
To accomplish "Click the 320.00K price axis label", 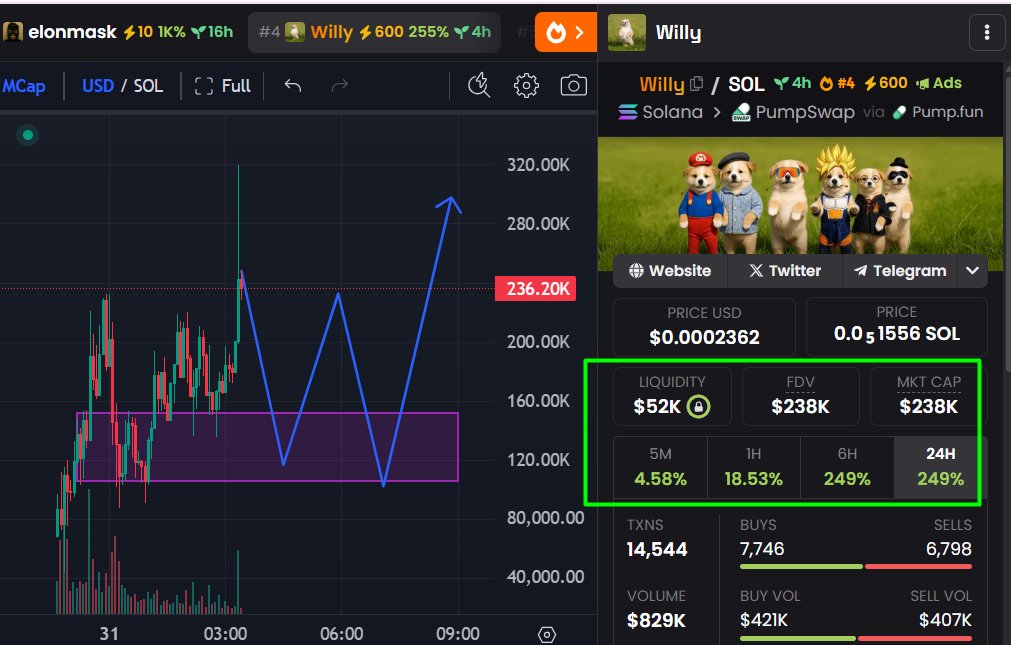I will [x=538, y=165].
